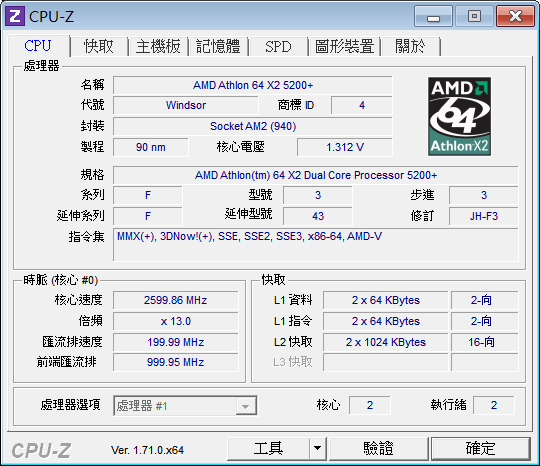The width and height of the screenshot is (540, 466).
Task: Click the 步進 value 3
Action: click(x=484, y=195)
